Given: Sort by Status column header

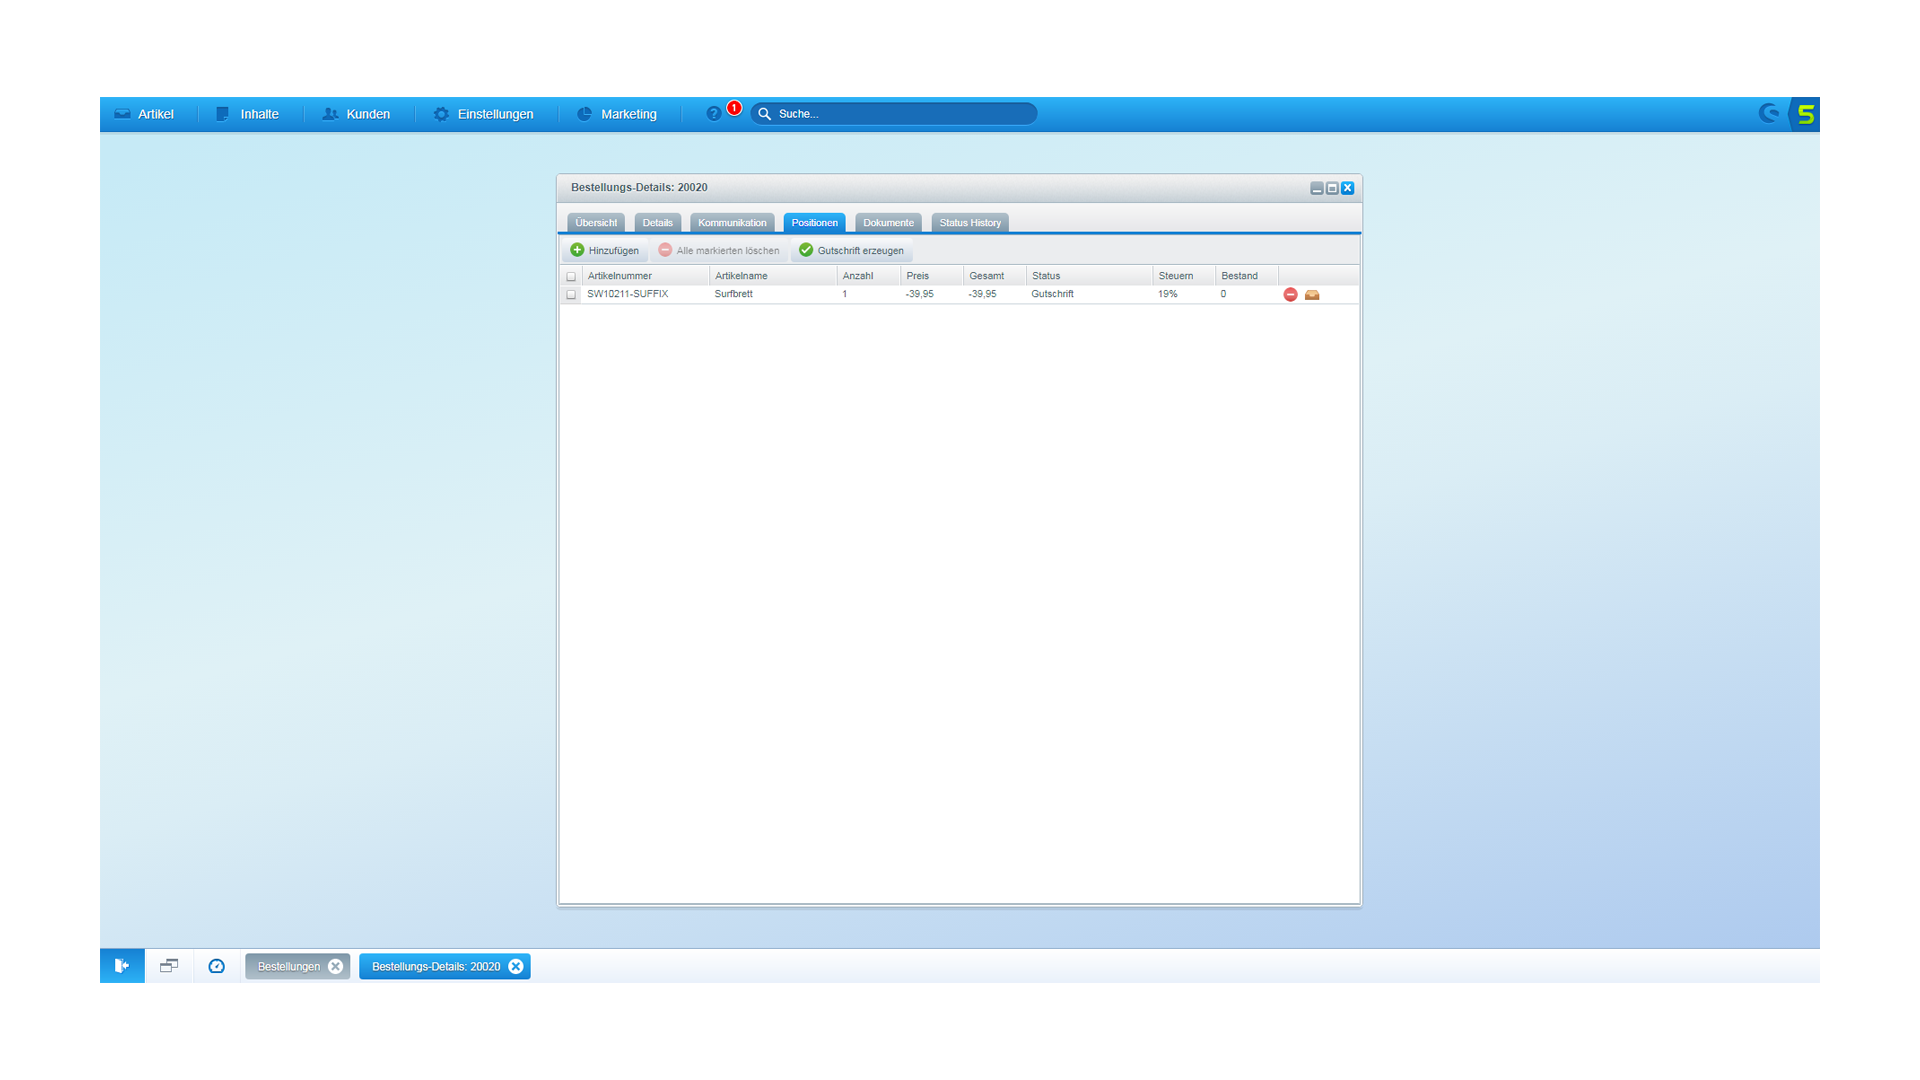Looking at the screenshot, I should click(x=1089, y=276).
